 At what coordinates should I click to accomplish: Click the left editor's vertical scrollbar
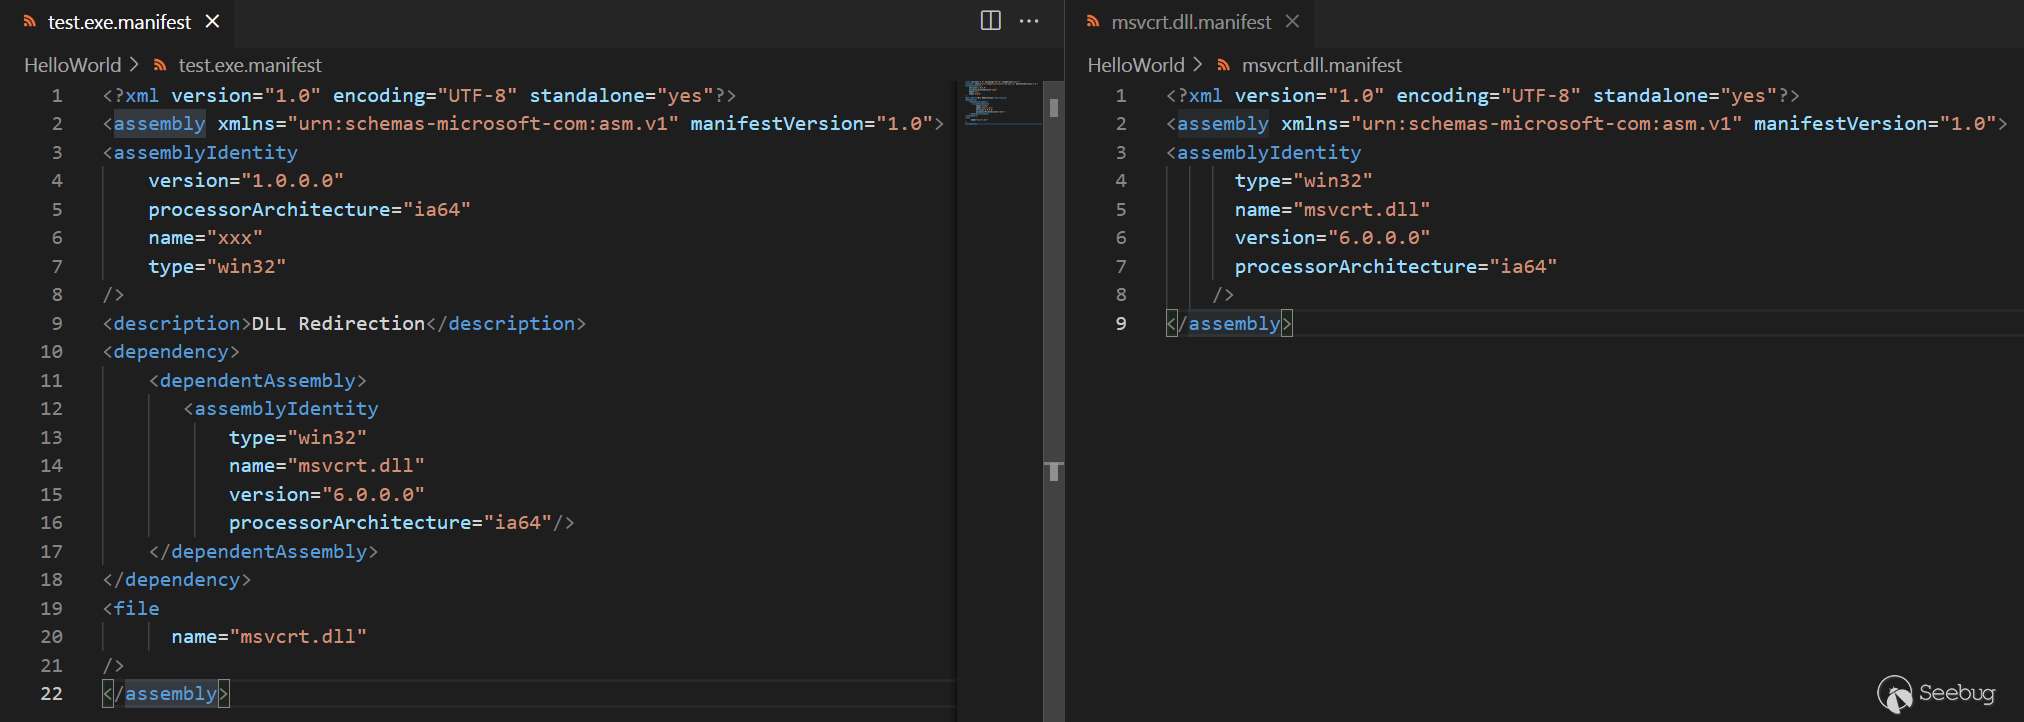[1053, 300]
